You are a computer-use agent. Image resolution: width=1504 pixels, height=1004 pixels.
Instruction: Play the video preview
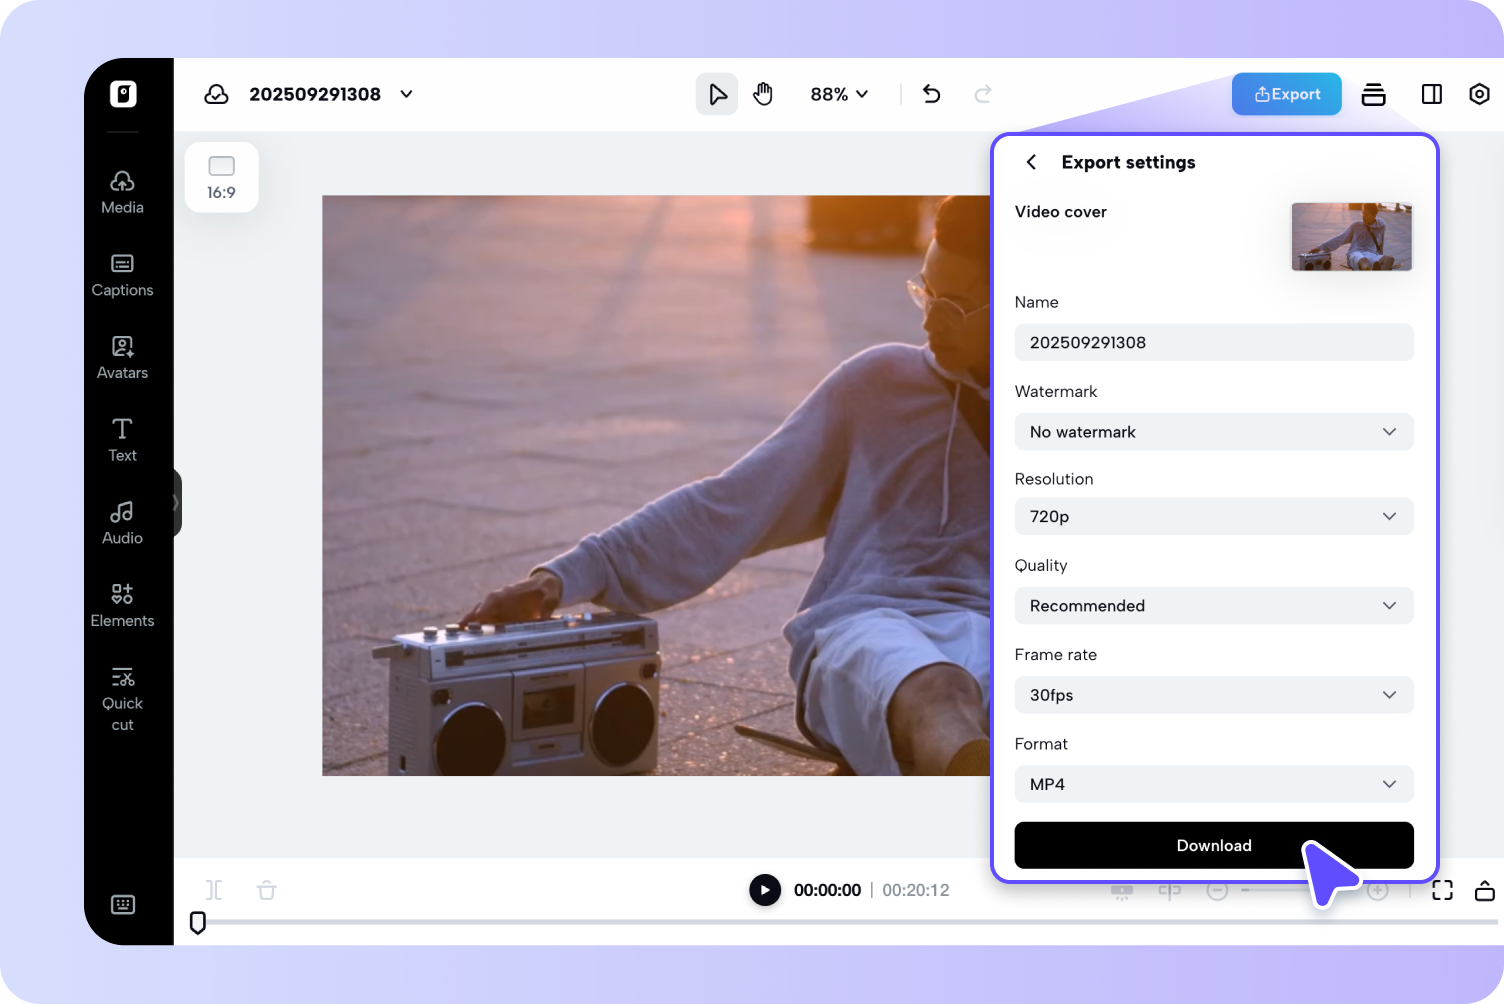coord(765,890)
